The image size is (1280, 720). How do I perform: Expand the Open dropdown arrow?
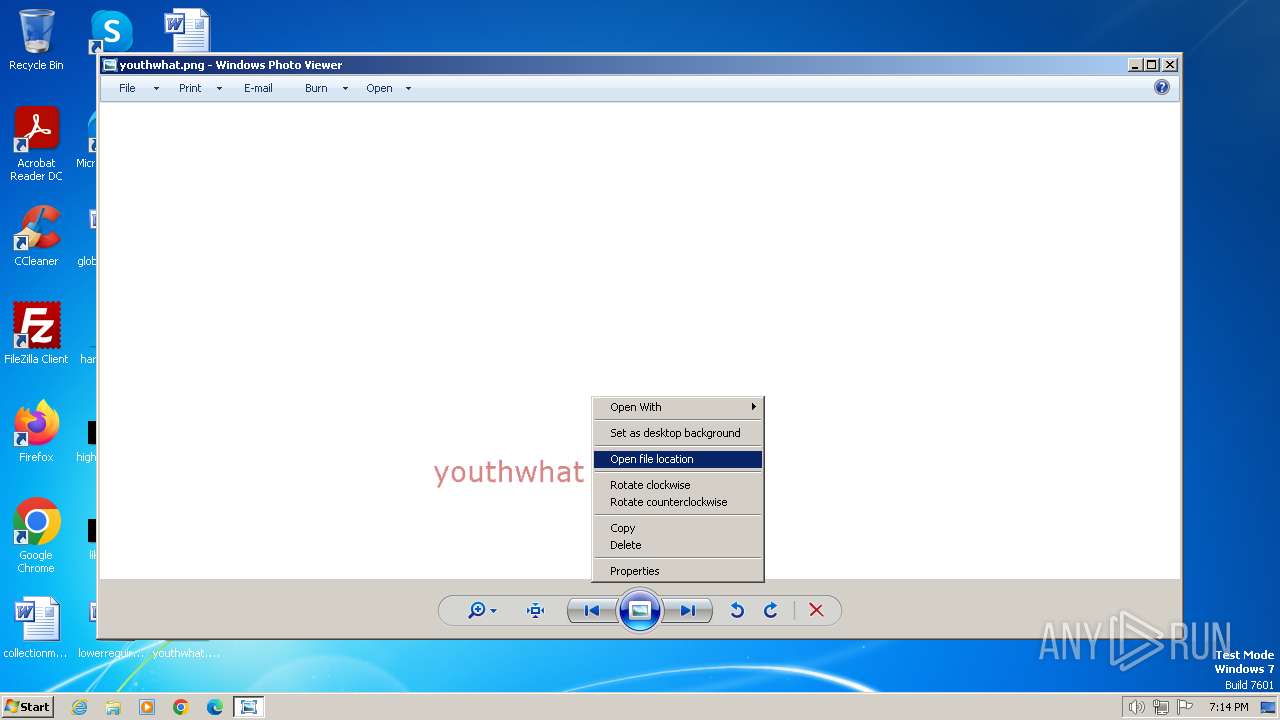pos(408,88)
